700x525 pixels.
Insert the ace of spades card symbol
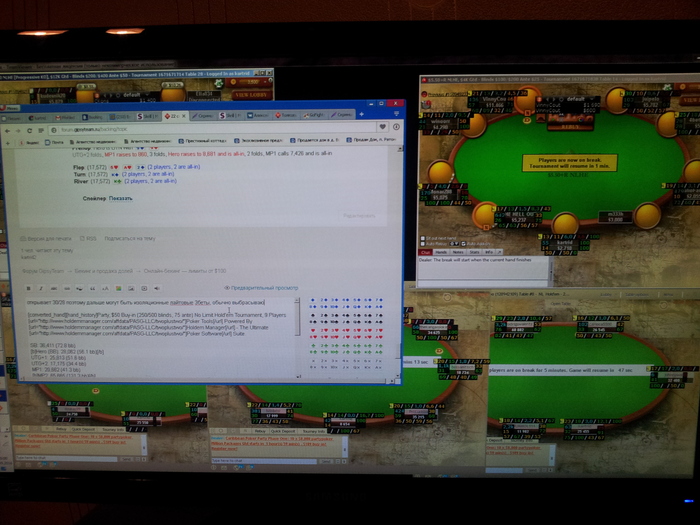click(379, 322)
